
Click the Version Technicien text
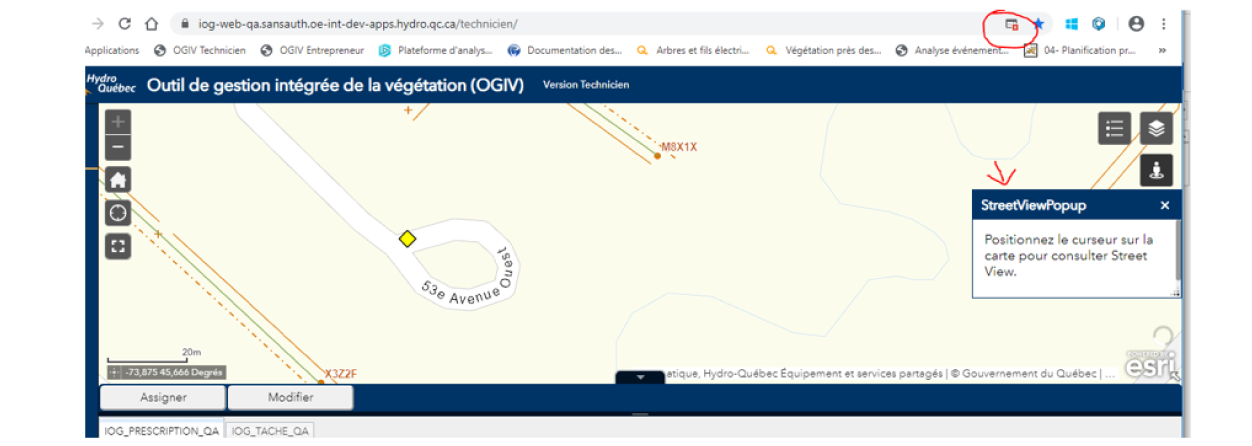(586, 85)
